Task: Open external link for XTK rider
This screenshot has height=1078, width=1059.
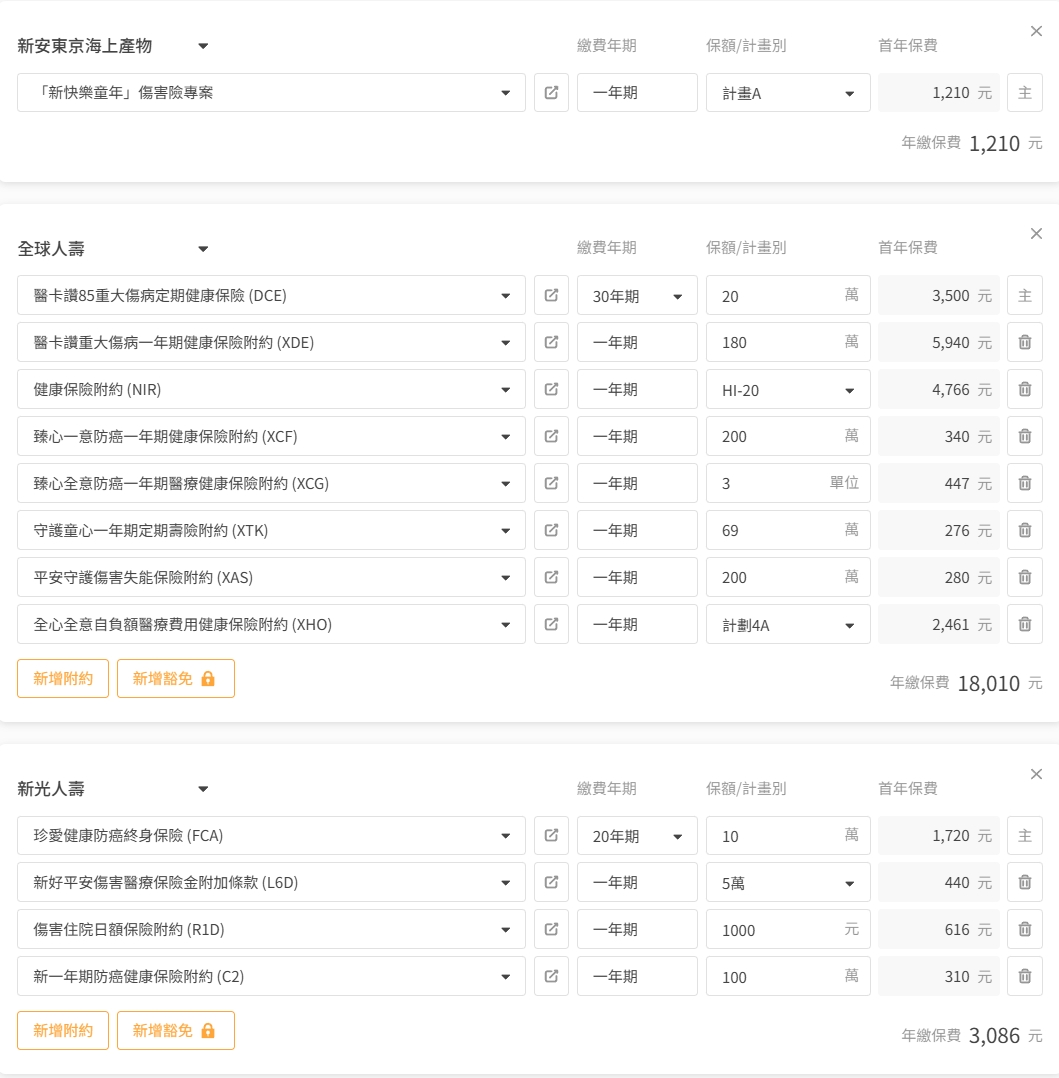Action: click(x=552, y=530)
